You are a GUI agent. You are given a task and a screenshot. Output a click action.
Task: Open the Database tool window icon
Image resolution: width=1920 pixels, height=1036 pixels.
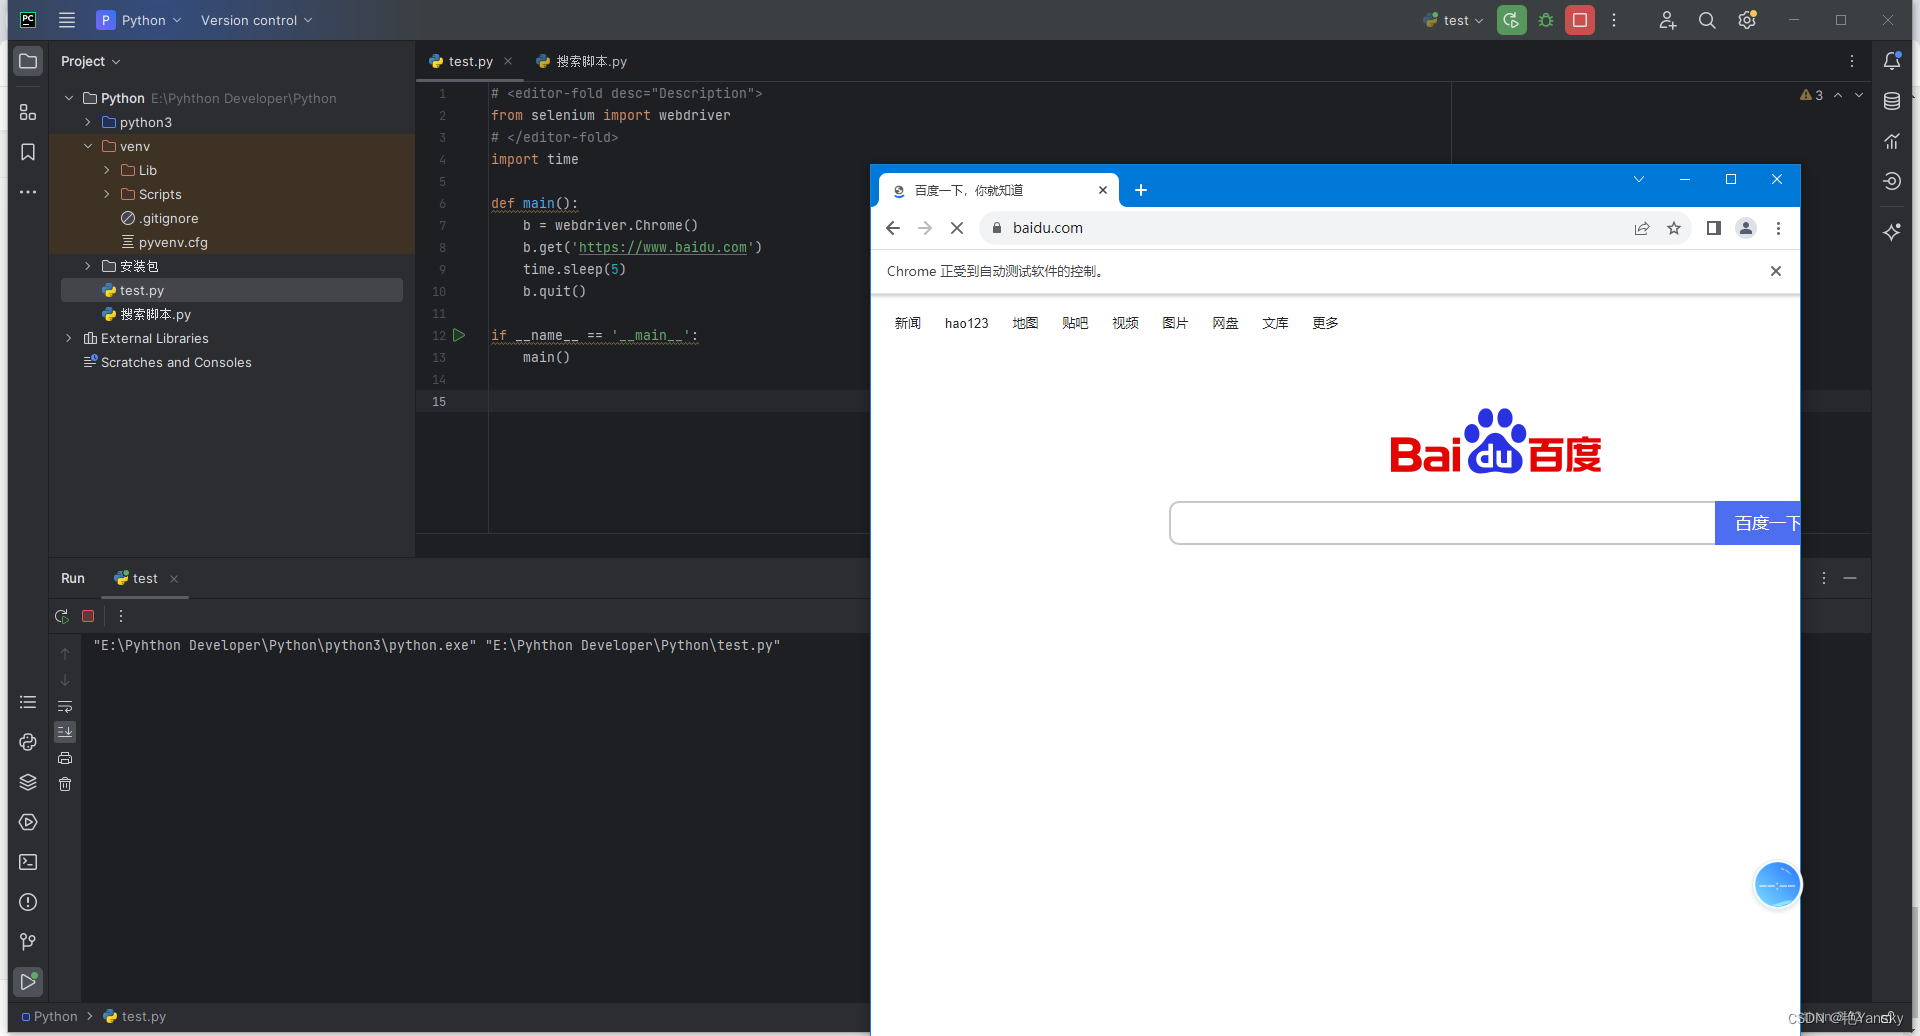click(1892, 101)
